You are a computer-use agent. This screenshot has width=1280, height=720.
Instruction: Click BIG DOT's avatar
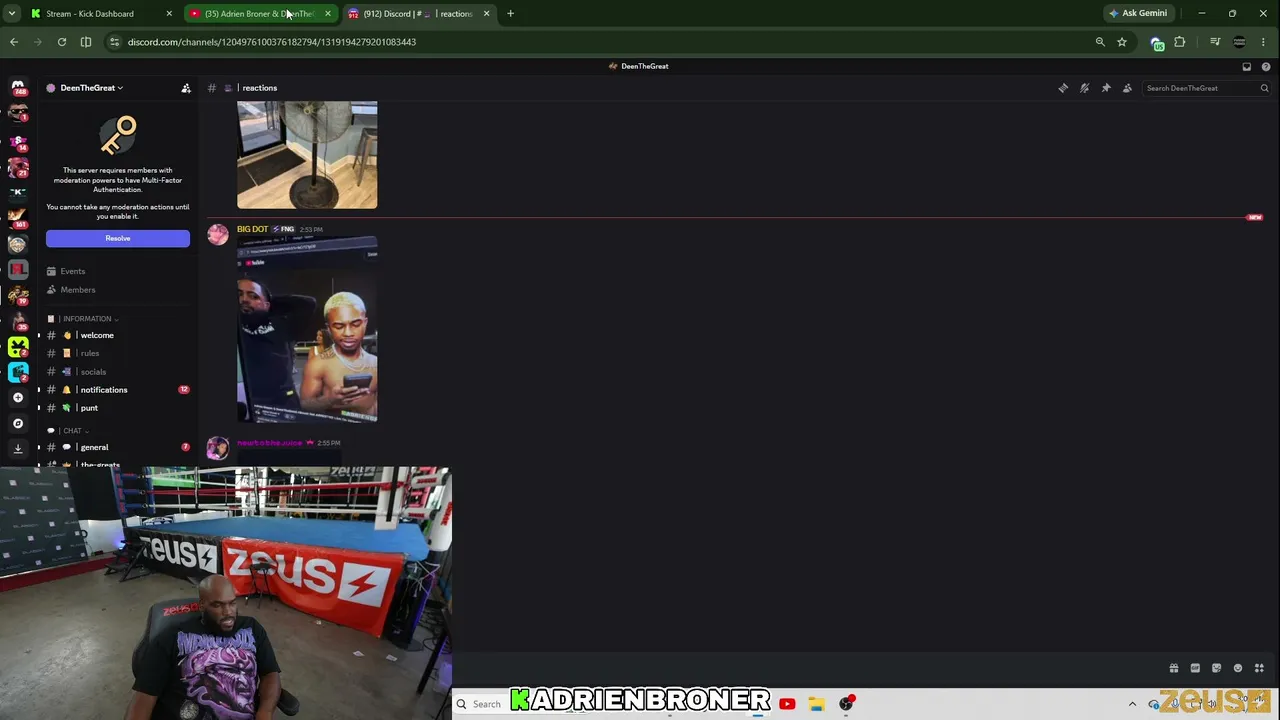(x=218, y=235)
